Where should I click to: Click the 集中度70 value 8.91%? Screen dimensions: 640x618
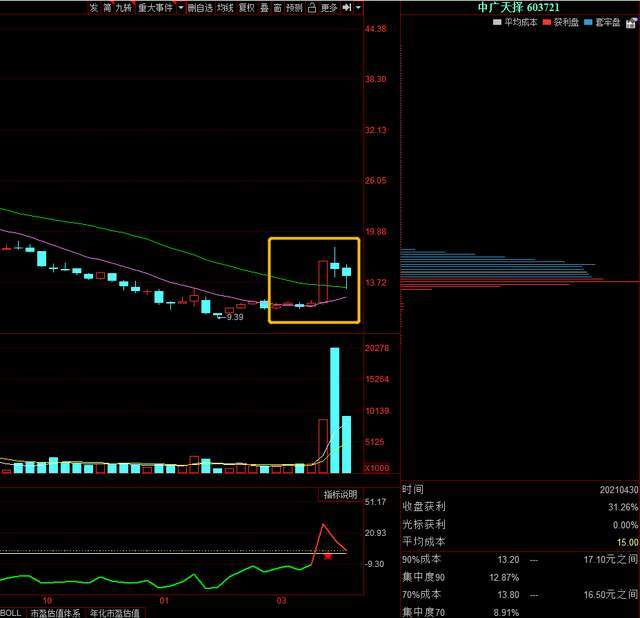pyautogui.click(x=506, y=613)
